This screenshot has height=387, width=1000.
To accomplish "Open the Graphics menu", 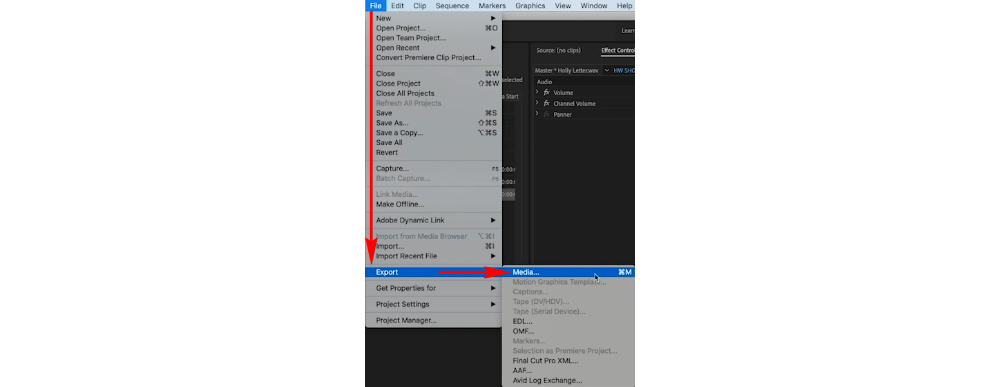I will pyautogui.click(x=530, y=6).
